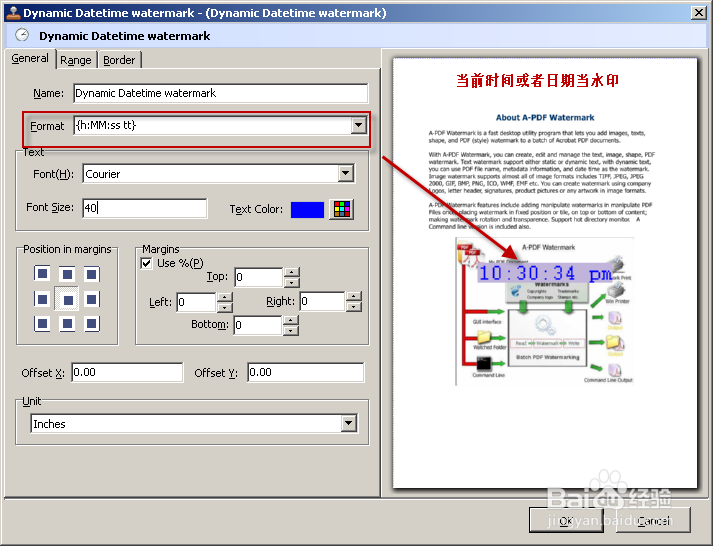713x546 pixels.
Task: Click the blue Text Color swatch
Action: (x=307, y=210)
